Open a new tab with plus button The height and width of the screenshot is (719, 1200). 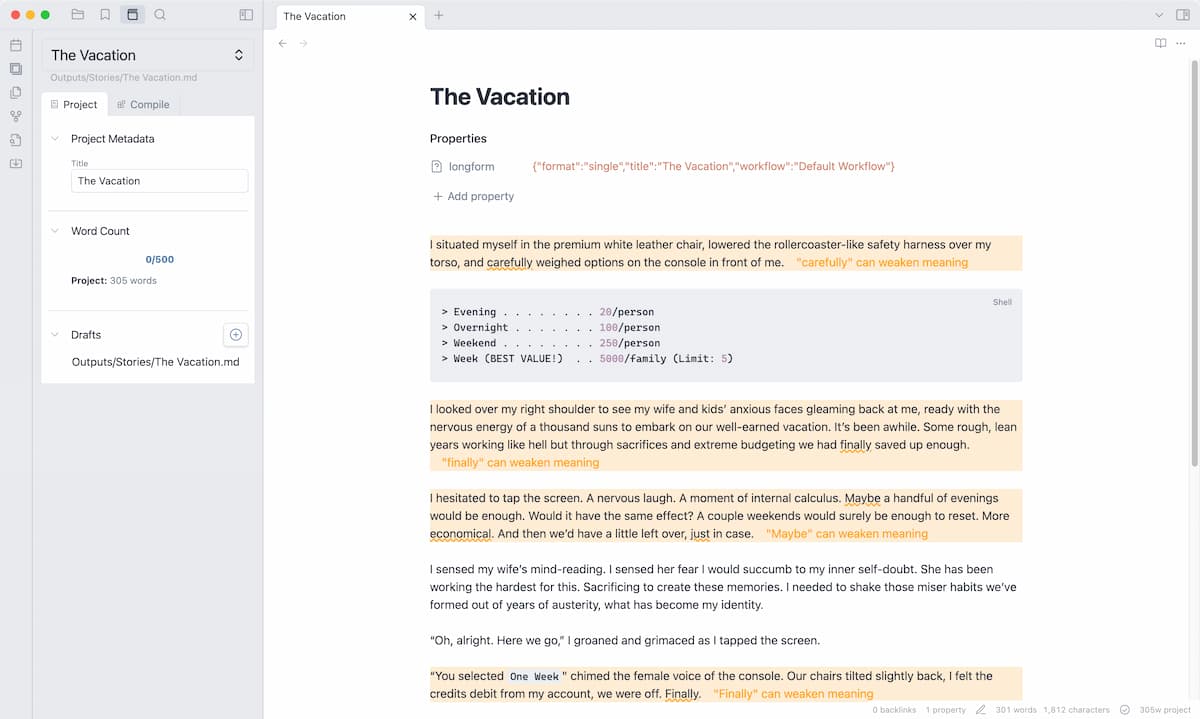[439, 15]
